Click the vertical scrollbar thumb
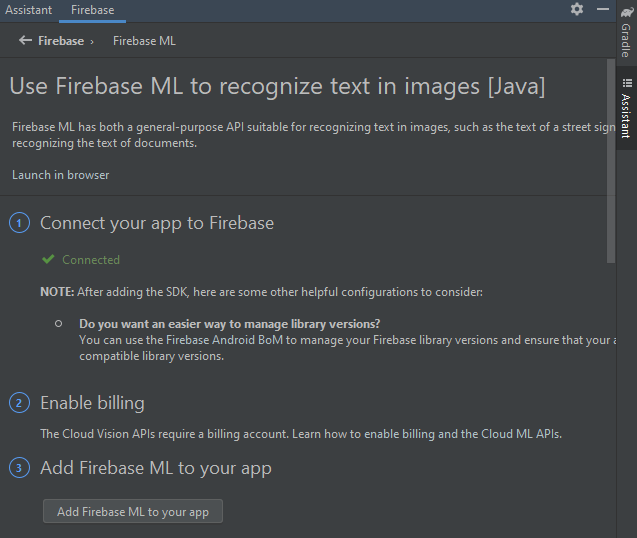 pos(611,160)
